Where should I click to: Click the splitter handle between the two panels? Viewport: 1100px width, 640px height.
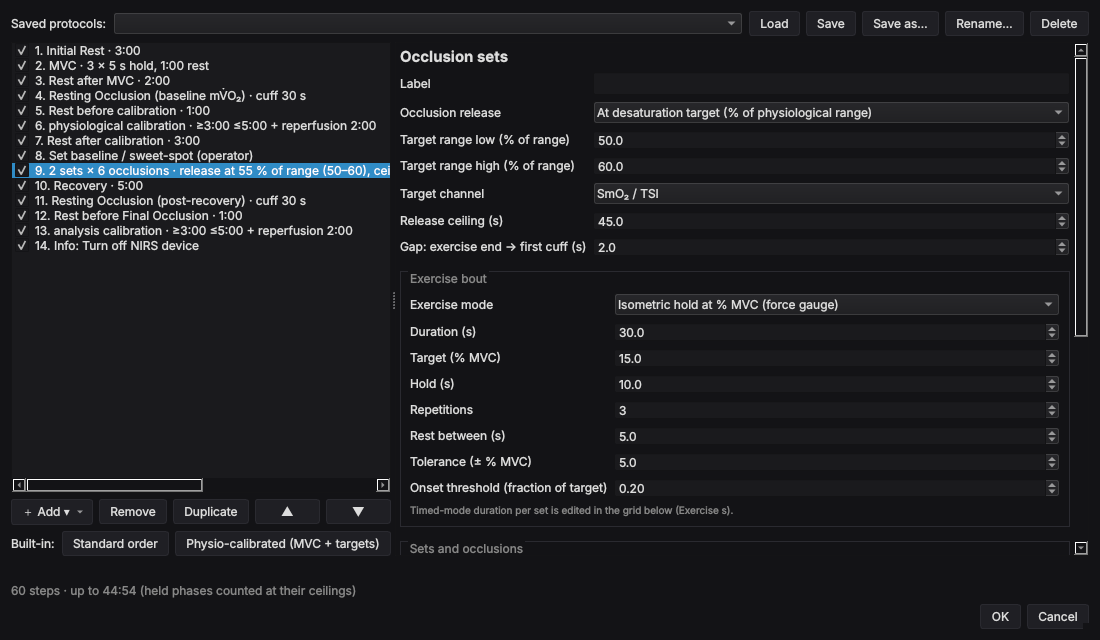tap(394, 300)
